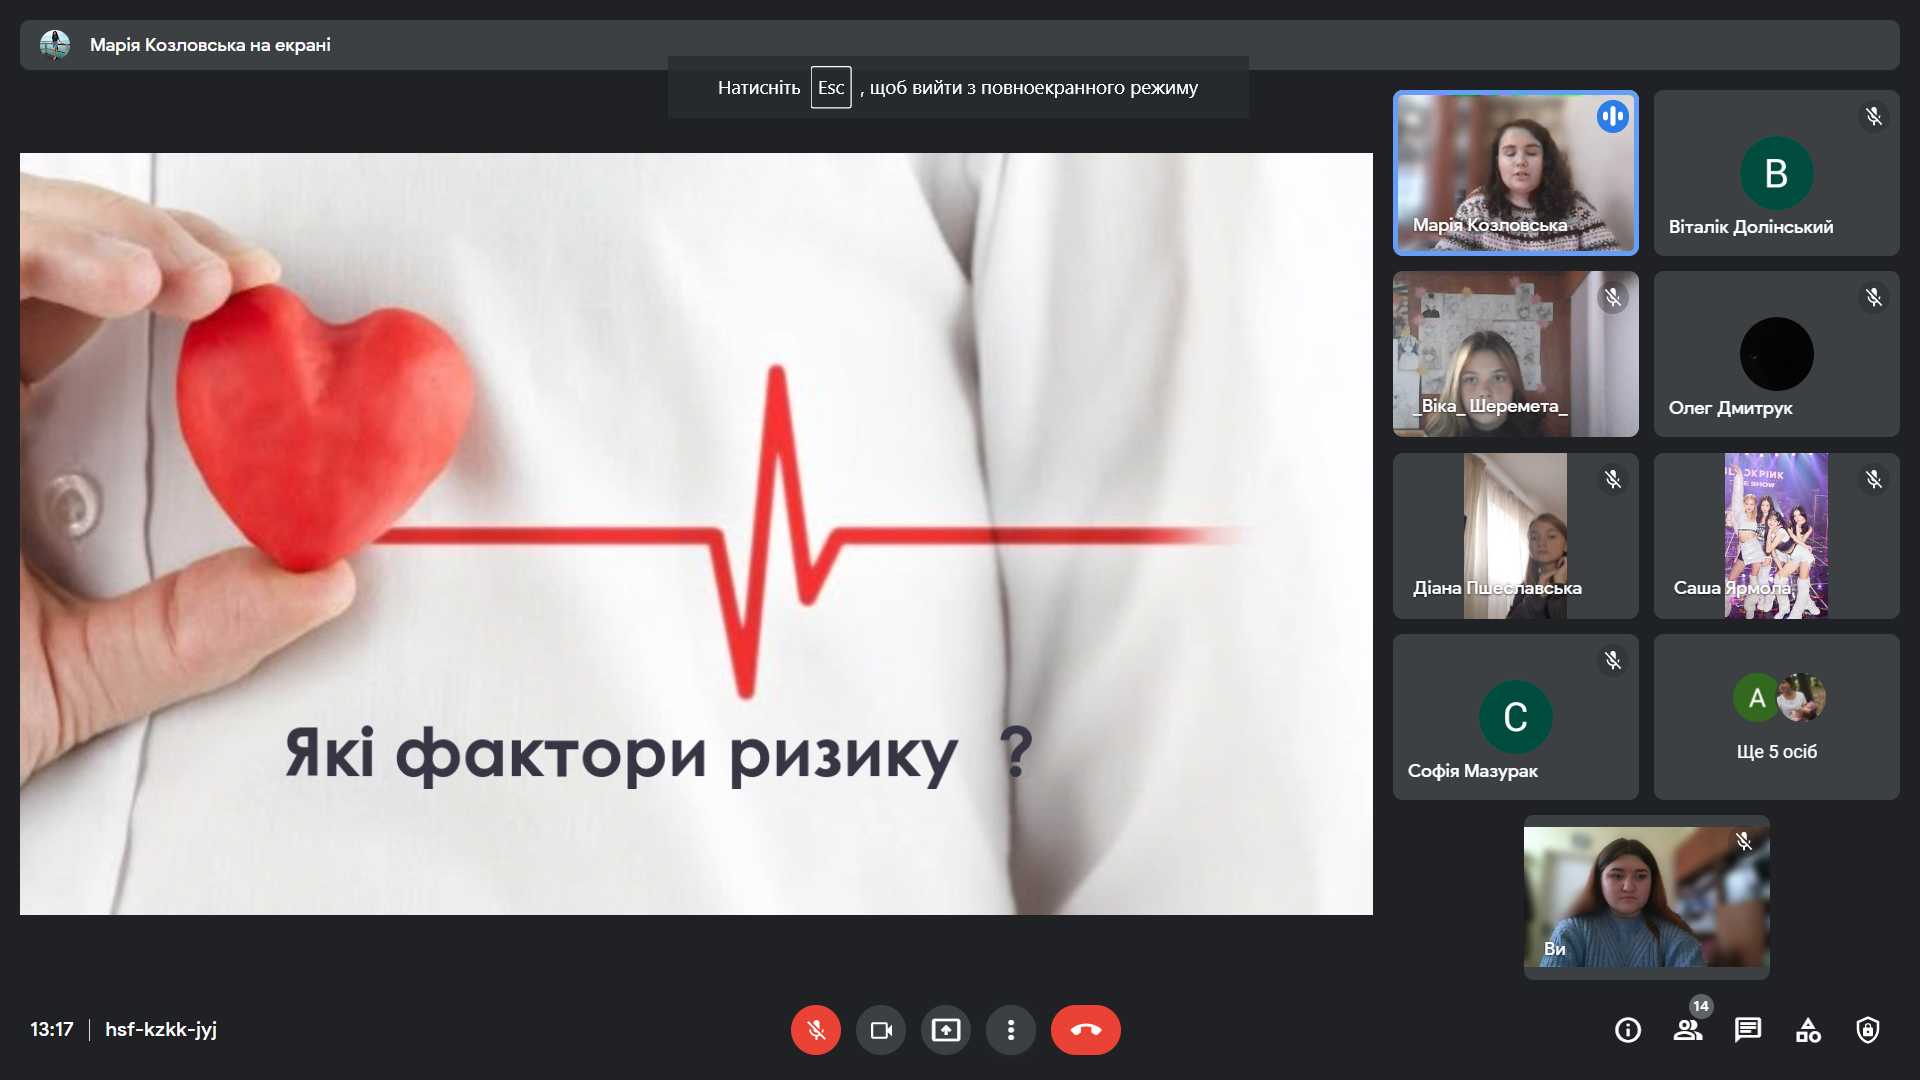Click your own self-view video tile
This screenshot has height=1080, width=1920.
pyautogui.click(x=1646, y=896)
